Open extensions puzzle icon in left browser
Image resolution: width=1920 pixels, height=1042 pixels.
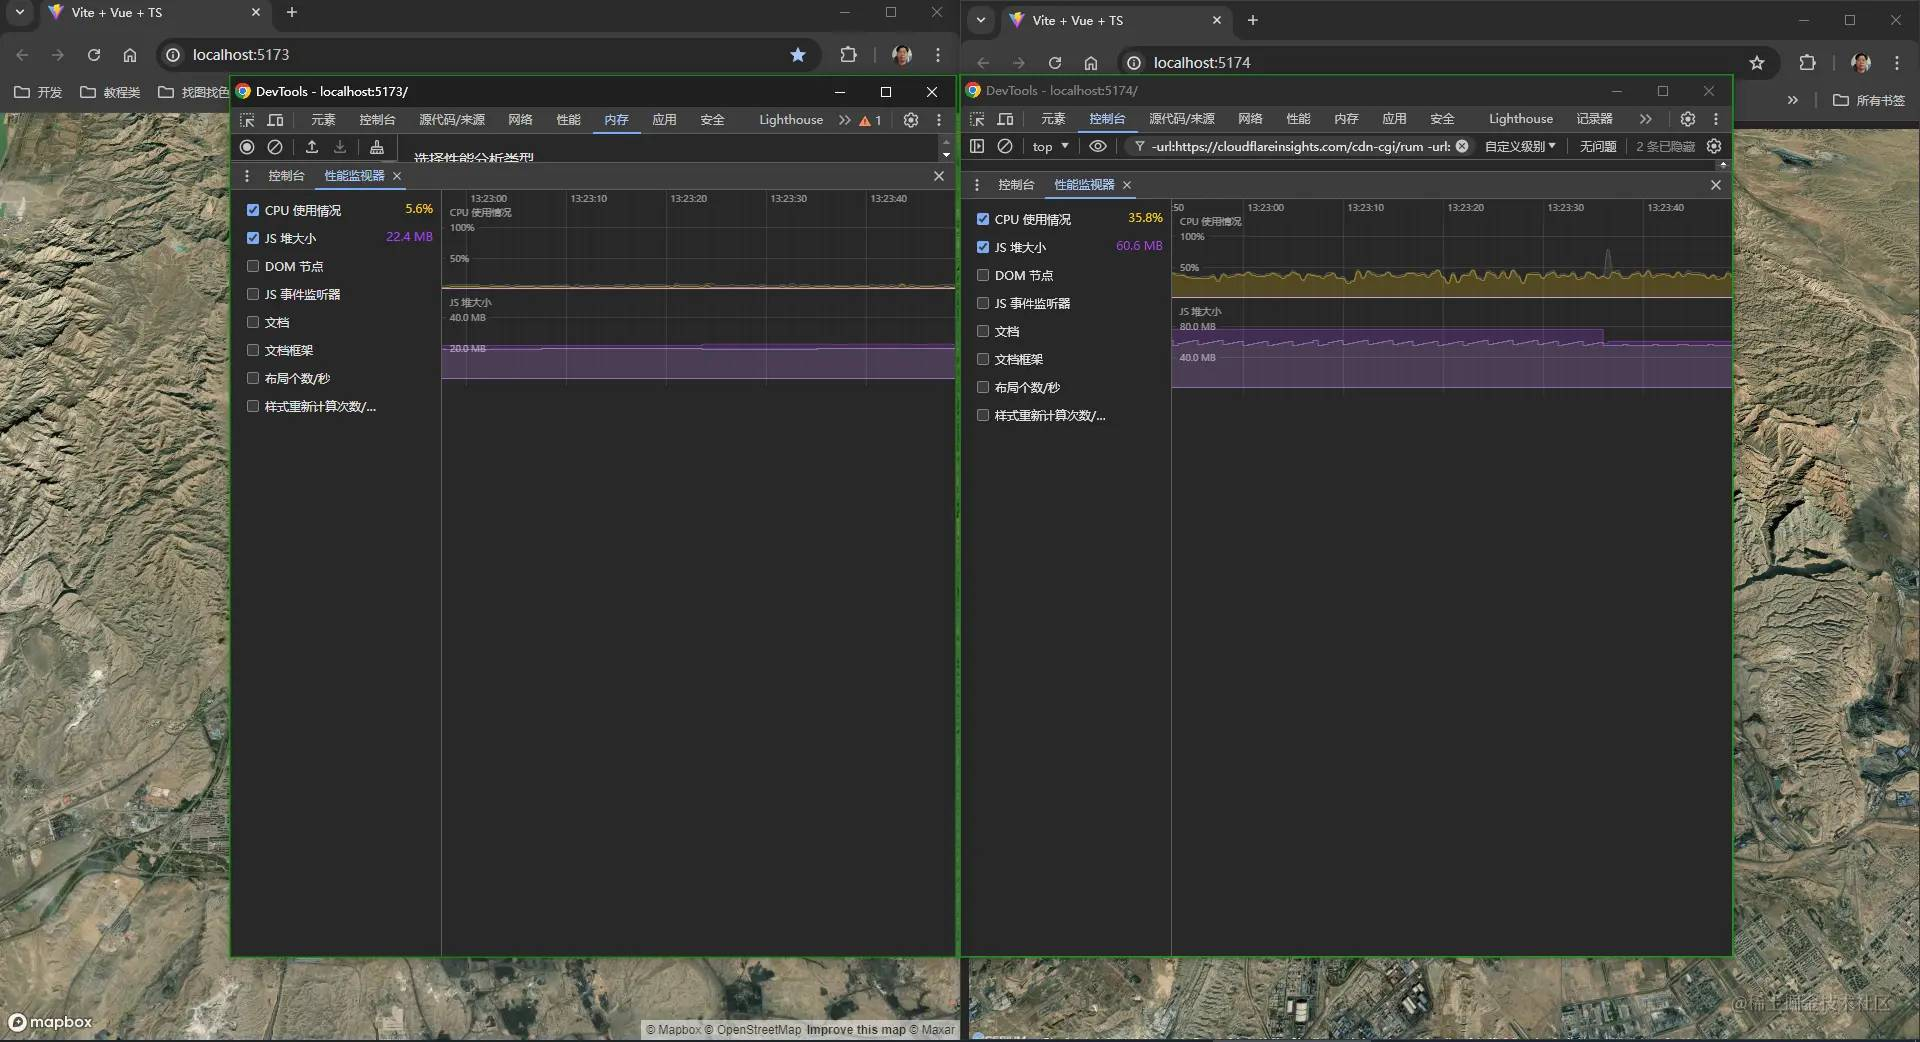tap(849, 55)
